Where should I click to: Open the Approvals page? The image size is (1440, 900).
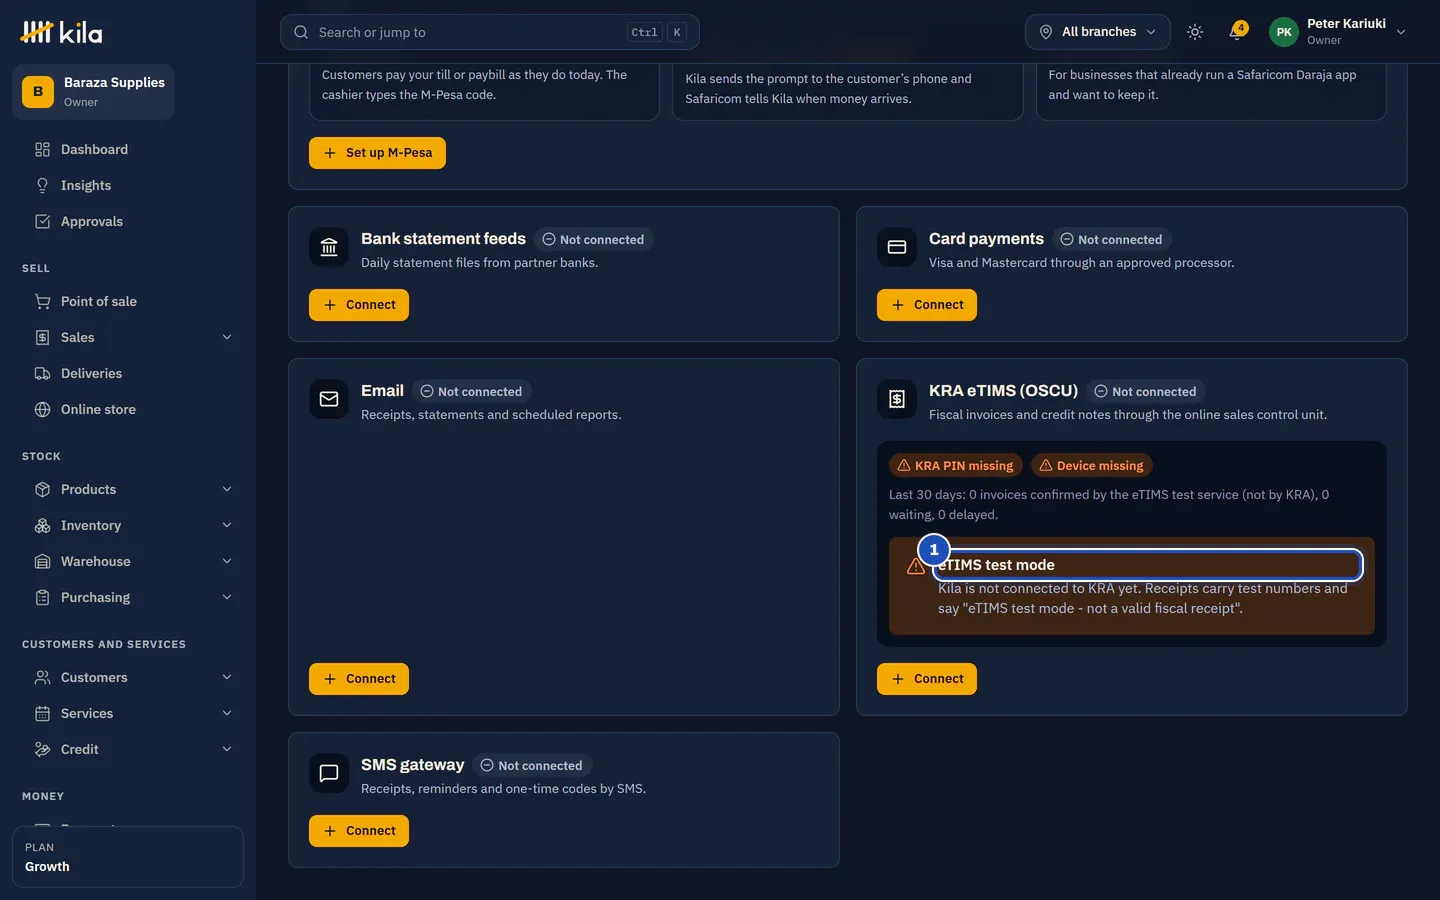(x=128, y=222)
